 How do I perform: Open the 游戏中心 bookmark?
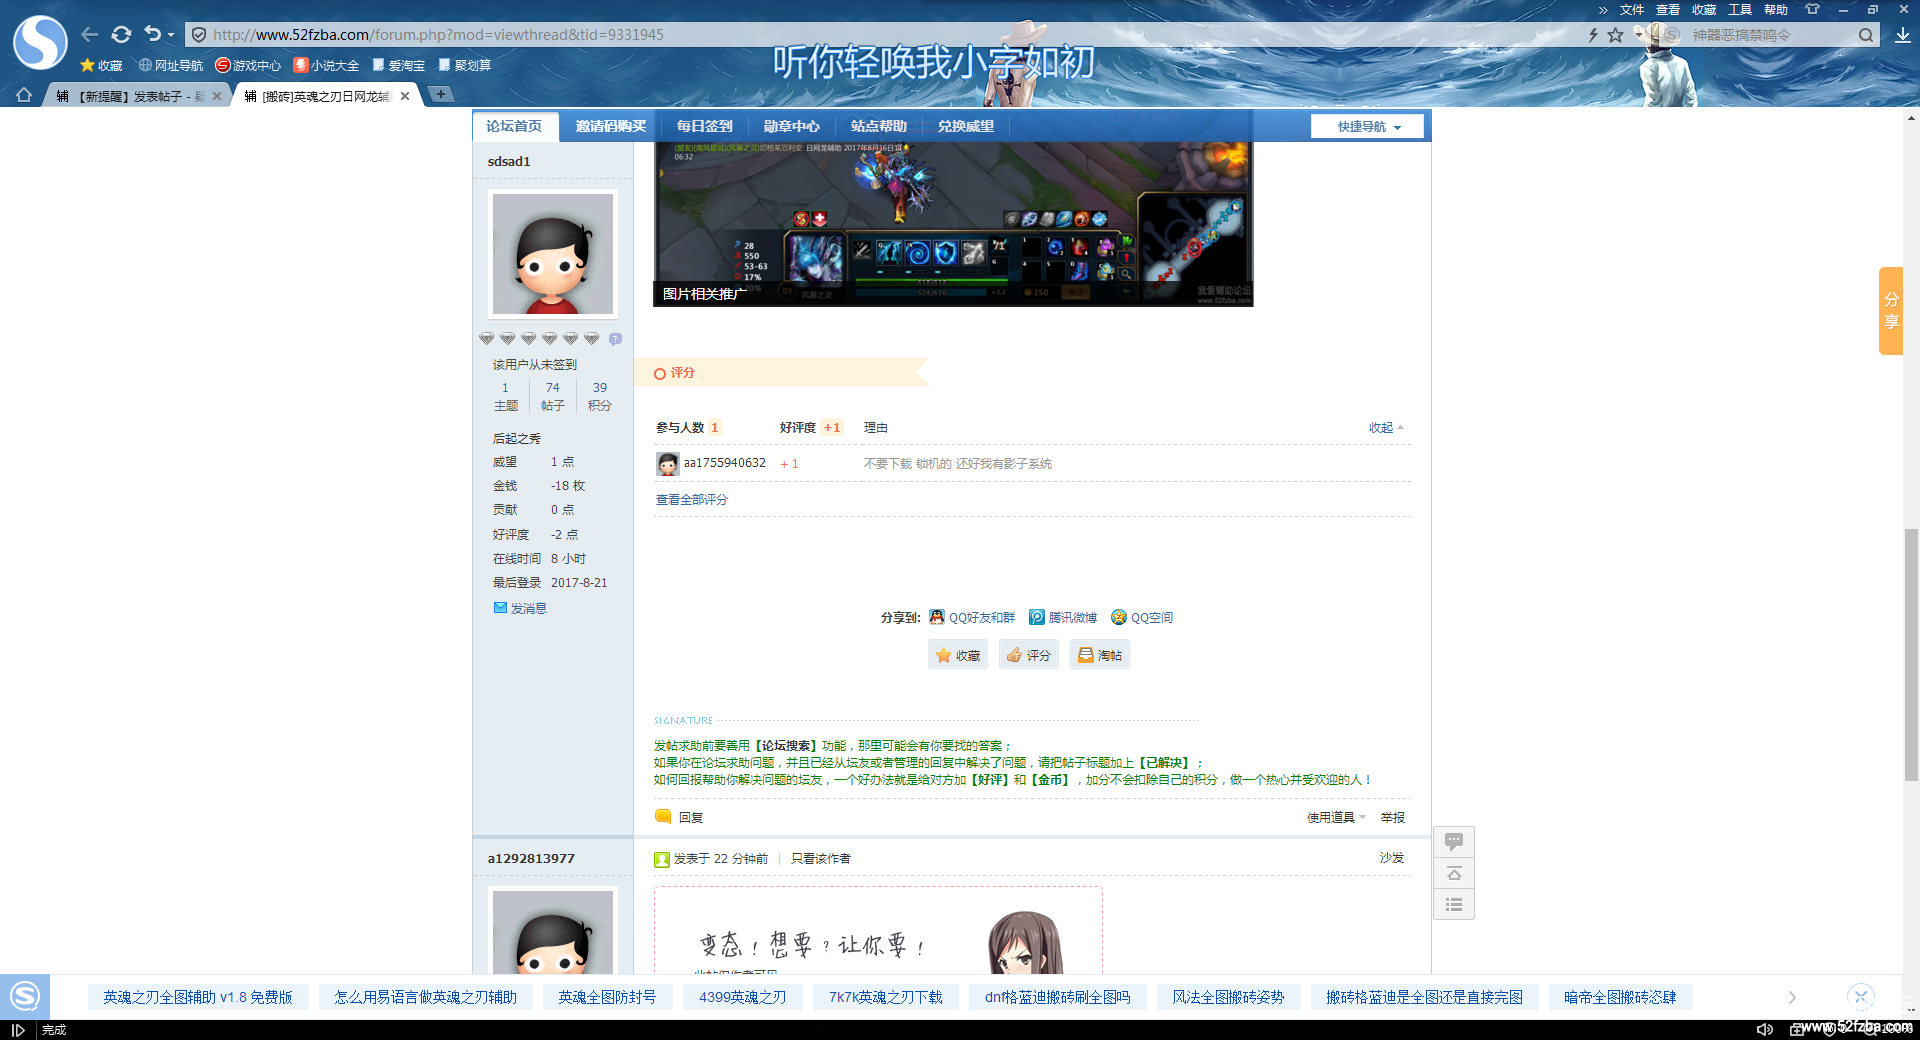coord(249,65)
